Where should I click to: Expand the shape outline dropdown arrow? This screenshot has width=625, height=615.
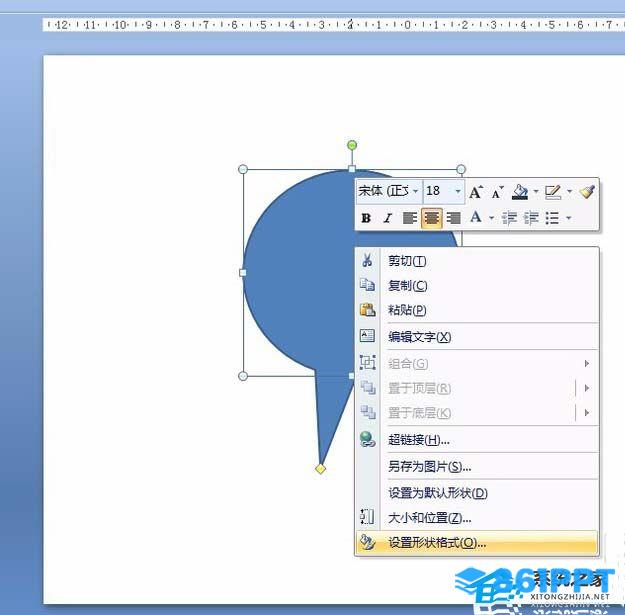tap(570, 192)
